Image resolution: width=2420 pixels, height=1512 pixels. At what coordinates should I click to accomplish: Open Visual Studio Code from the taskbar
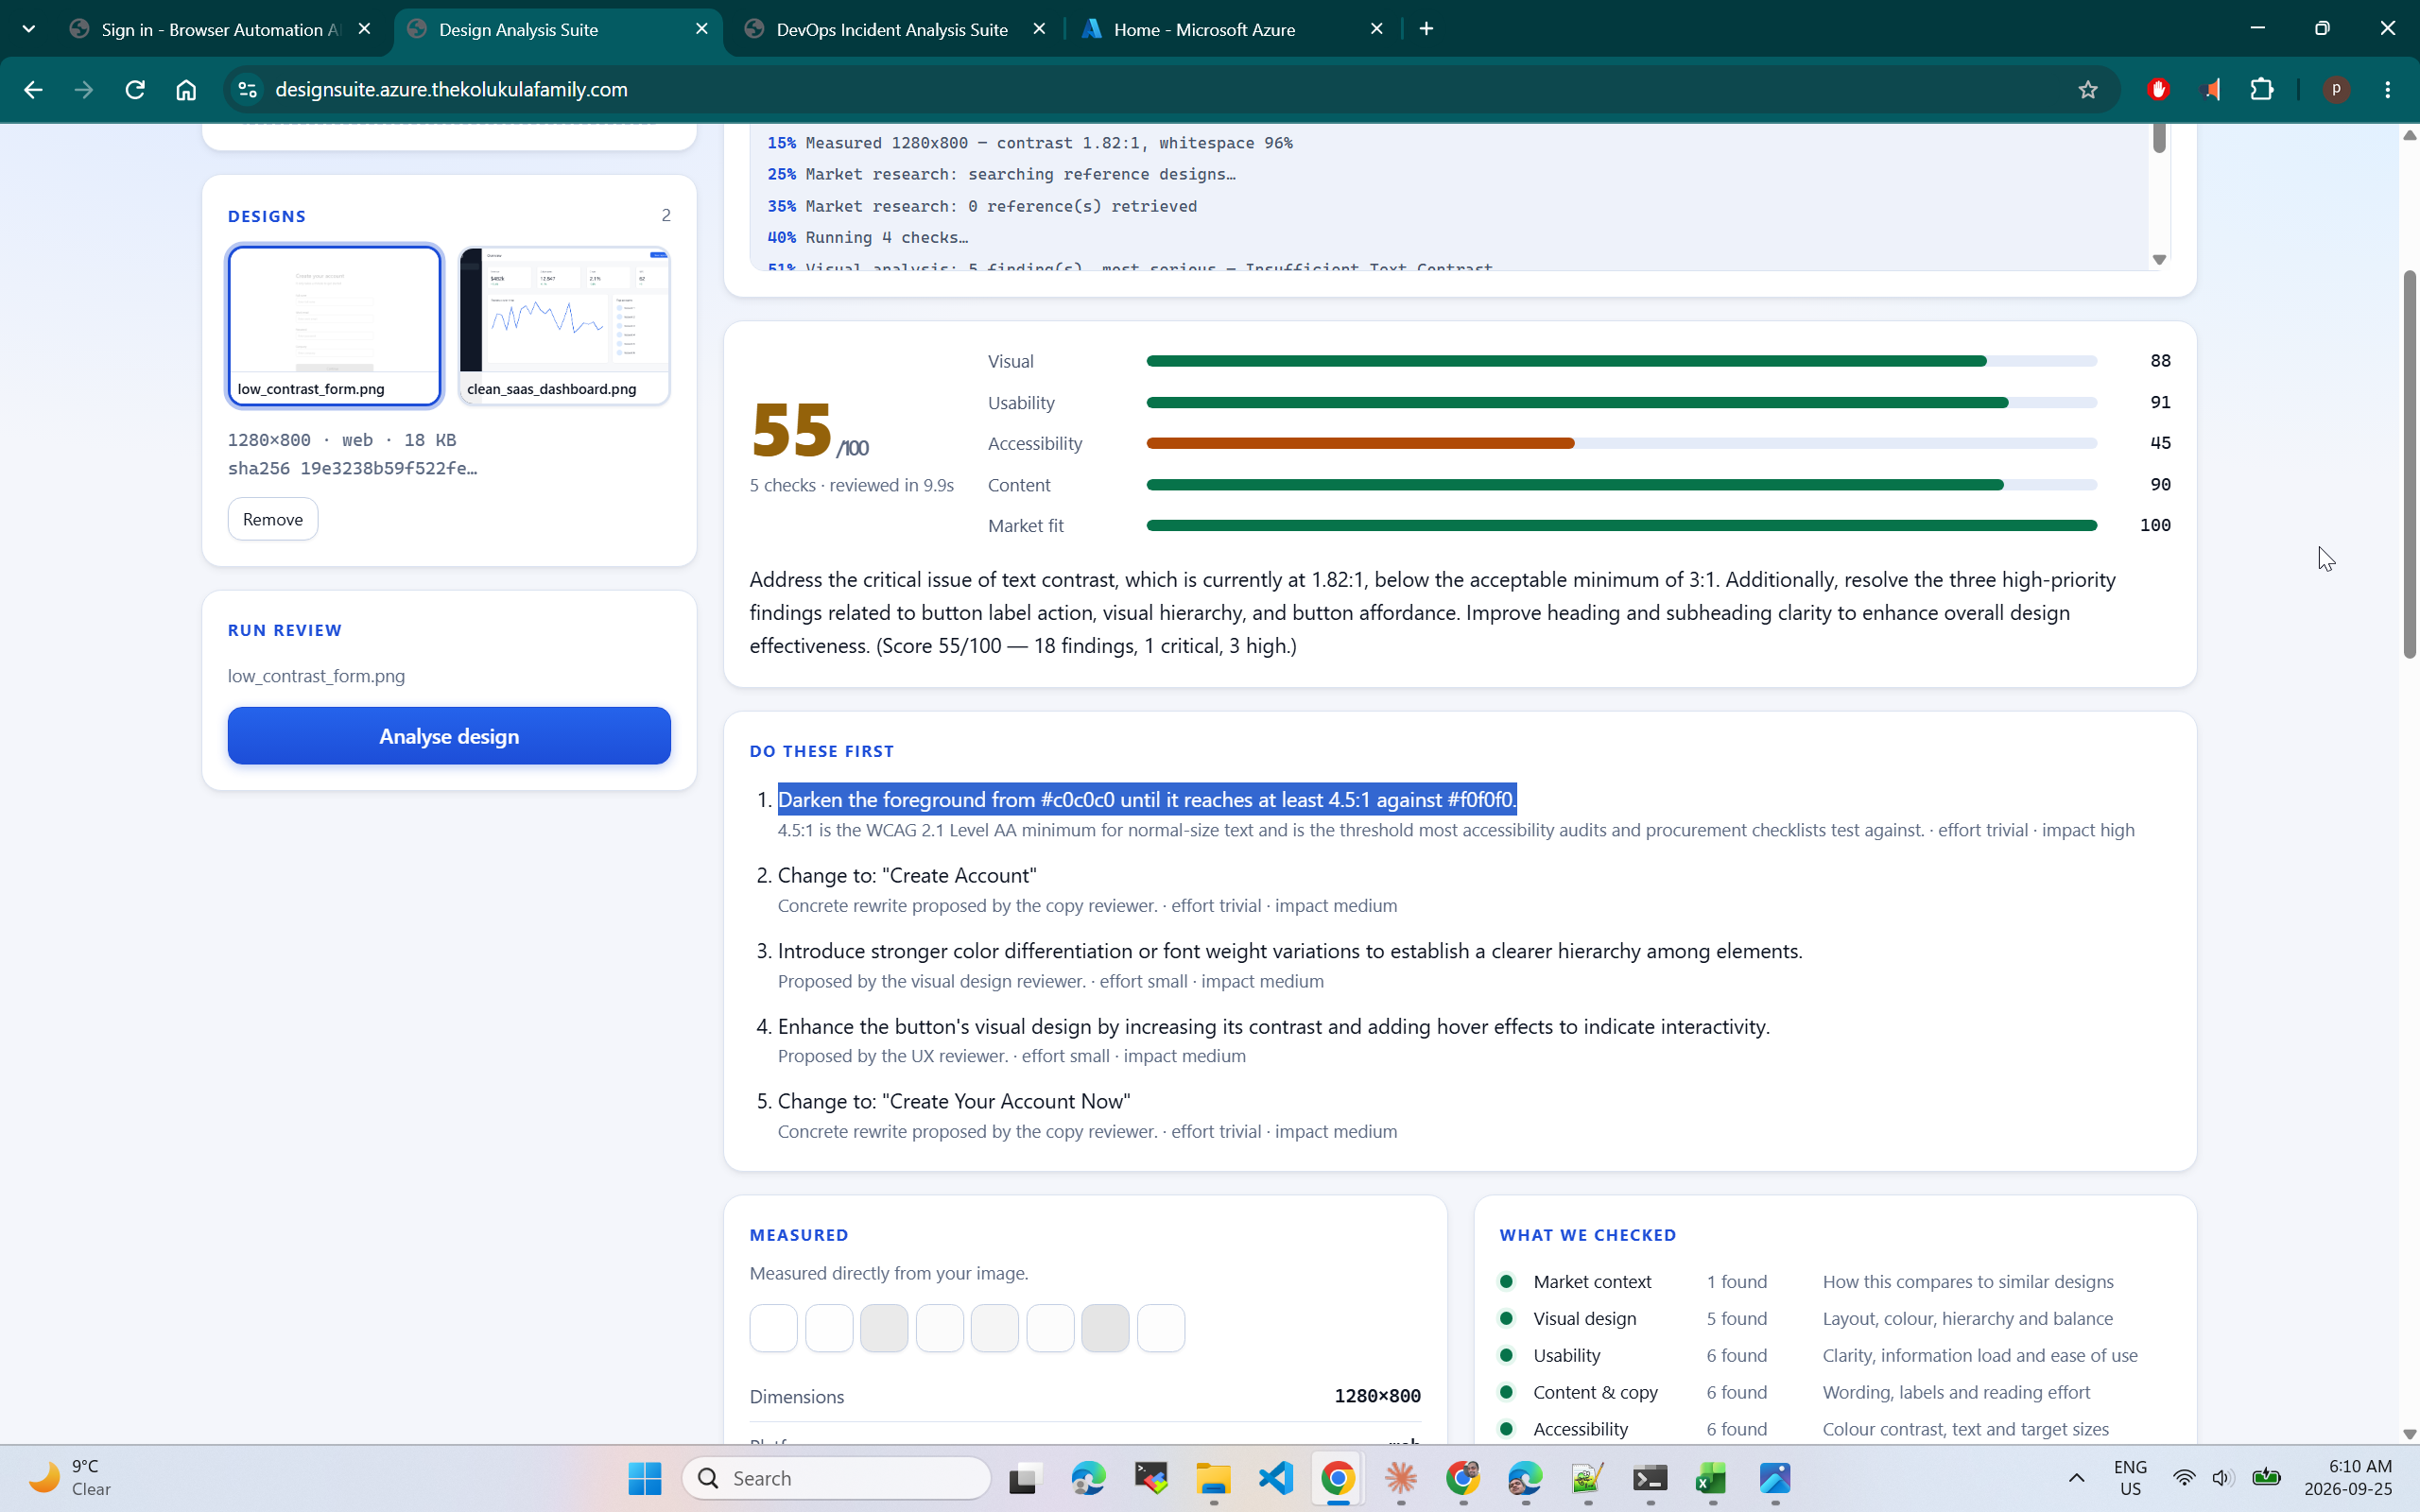coord(1276,1478)
